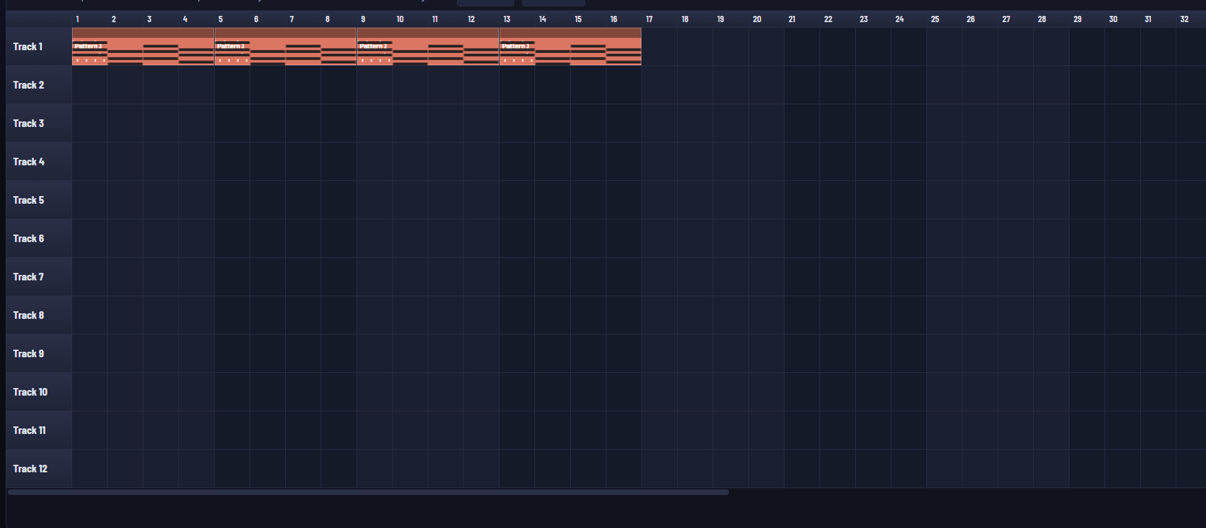This screenshot has width=1206, height=528.
Task: Select the Track 10 header
Action: tap(39, 392)
